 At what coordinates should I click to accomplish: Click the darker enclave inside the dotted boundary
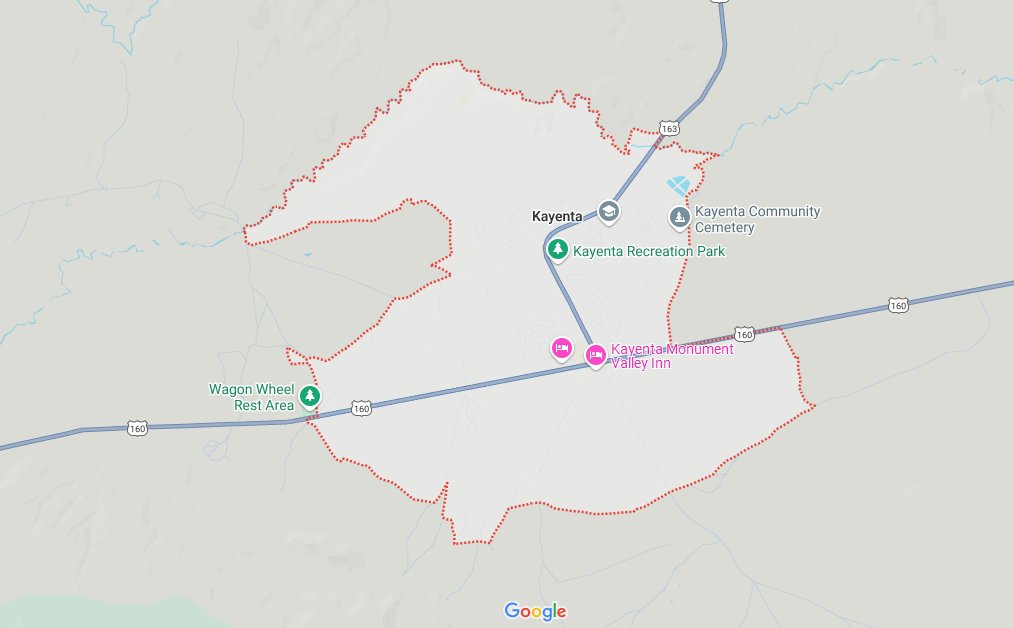click(x=362, y=272)
